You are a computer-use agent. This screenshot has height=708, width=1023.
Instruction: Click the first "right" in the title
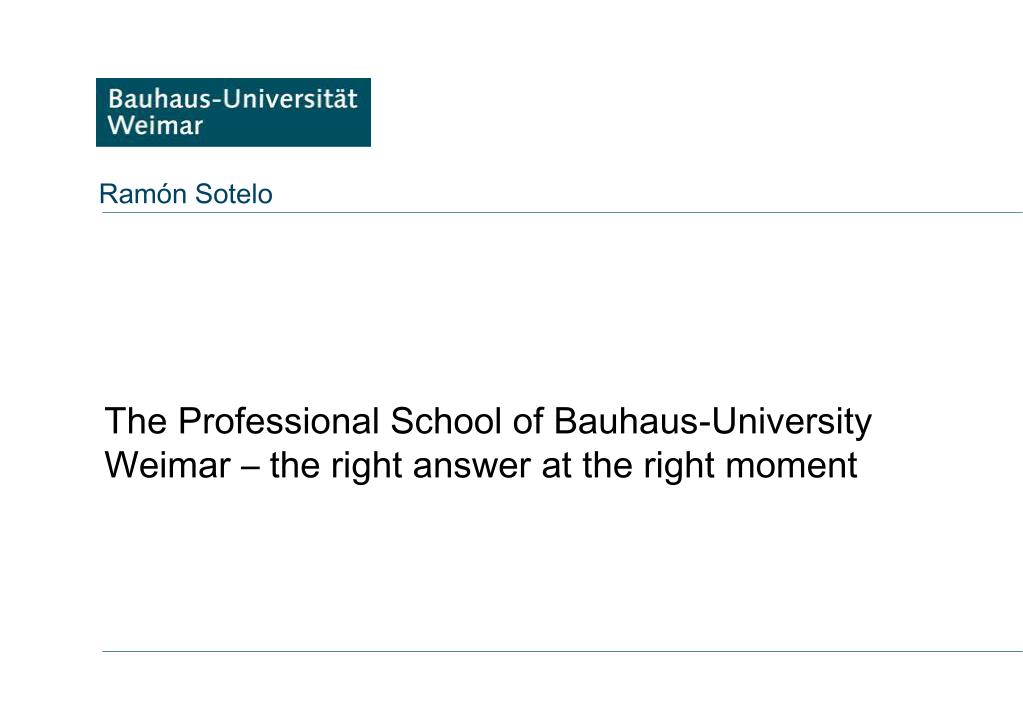[x=365, y=467]
